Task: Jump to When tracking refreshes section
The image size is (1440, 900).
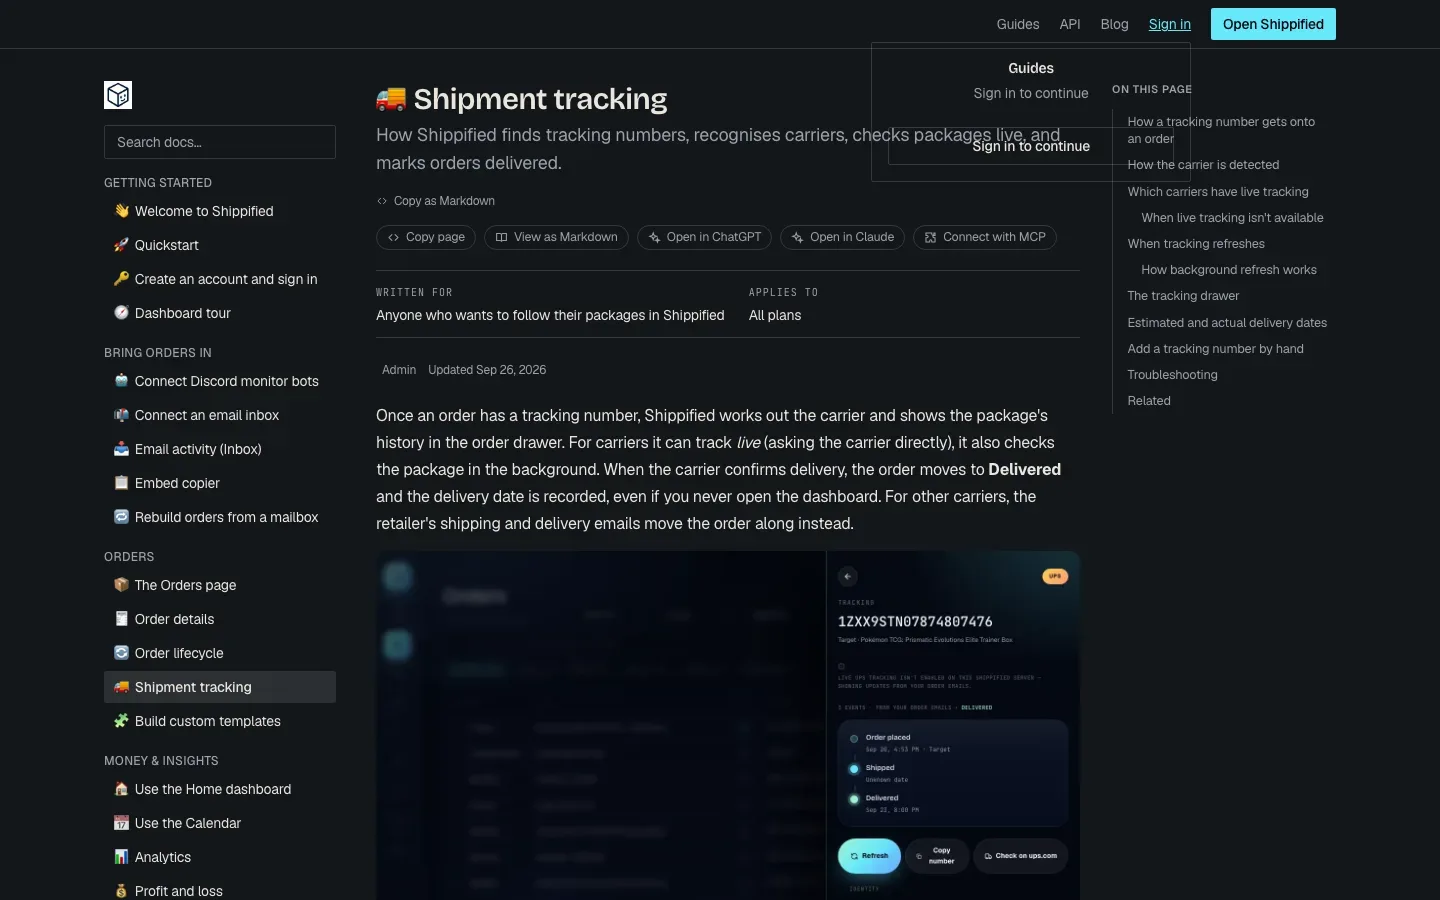Action: tap(1196, 244)
